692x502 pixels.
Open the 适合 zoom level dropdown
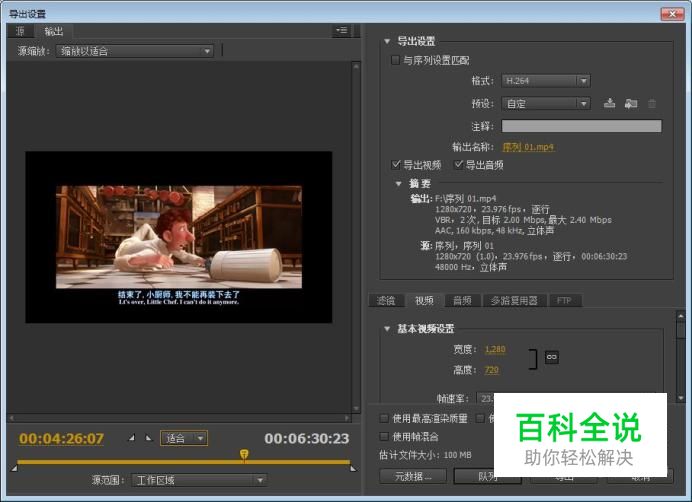pyautogui.click(x=184, y=438)
